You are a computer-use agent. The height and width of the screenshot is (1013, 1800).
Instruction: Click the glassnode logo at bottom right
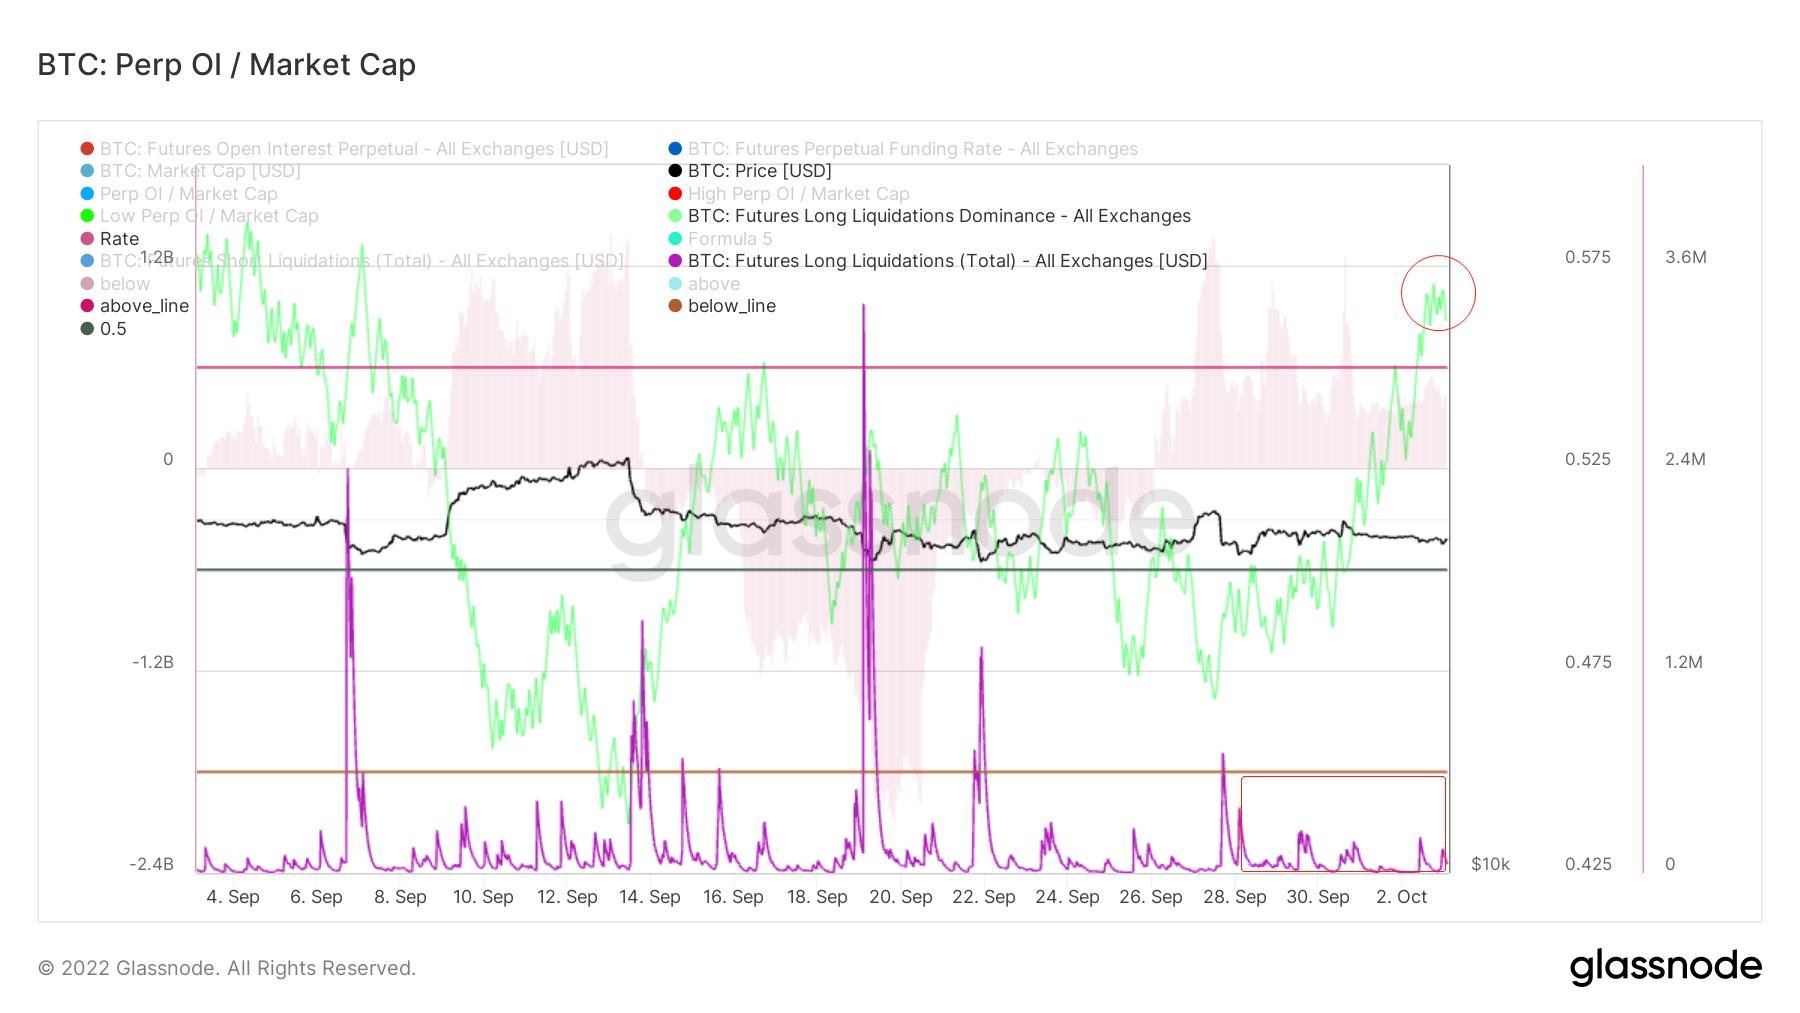coord(1666,967)
